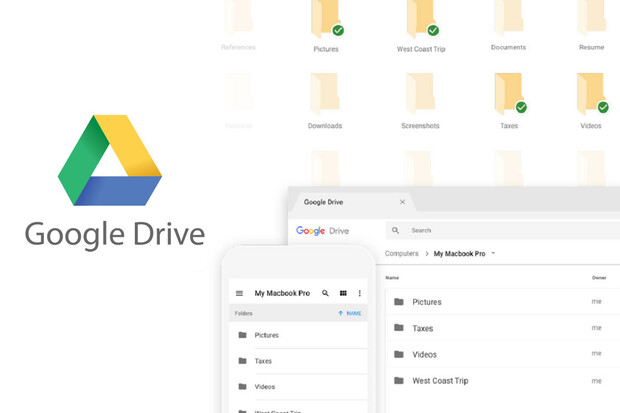
Task: Open the Pictures folder icon with checkmark
Action: [327, 19]
